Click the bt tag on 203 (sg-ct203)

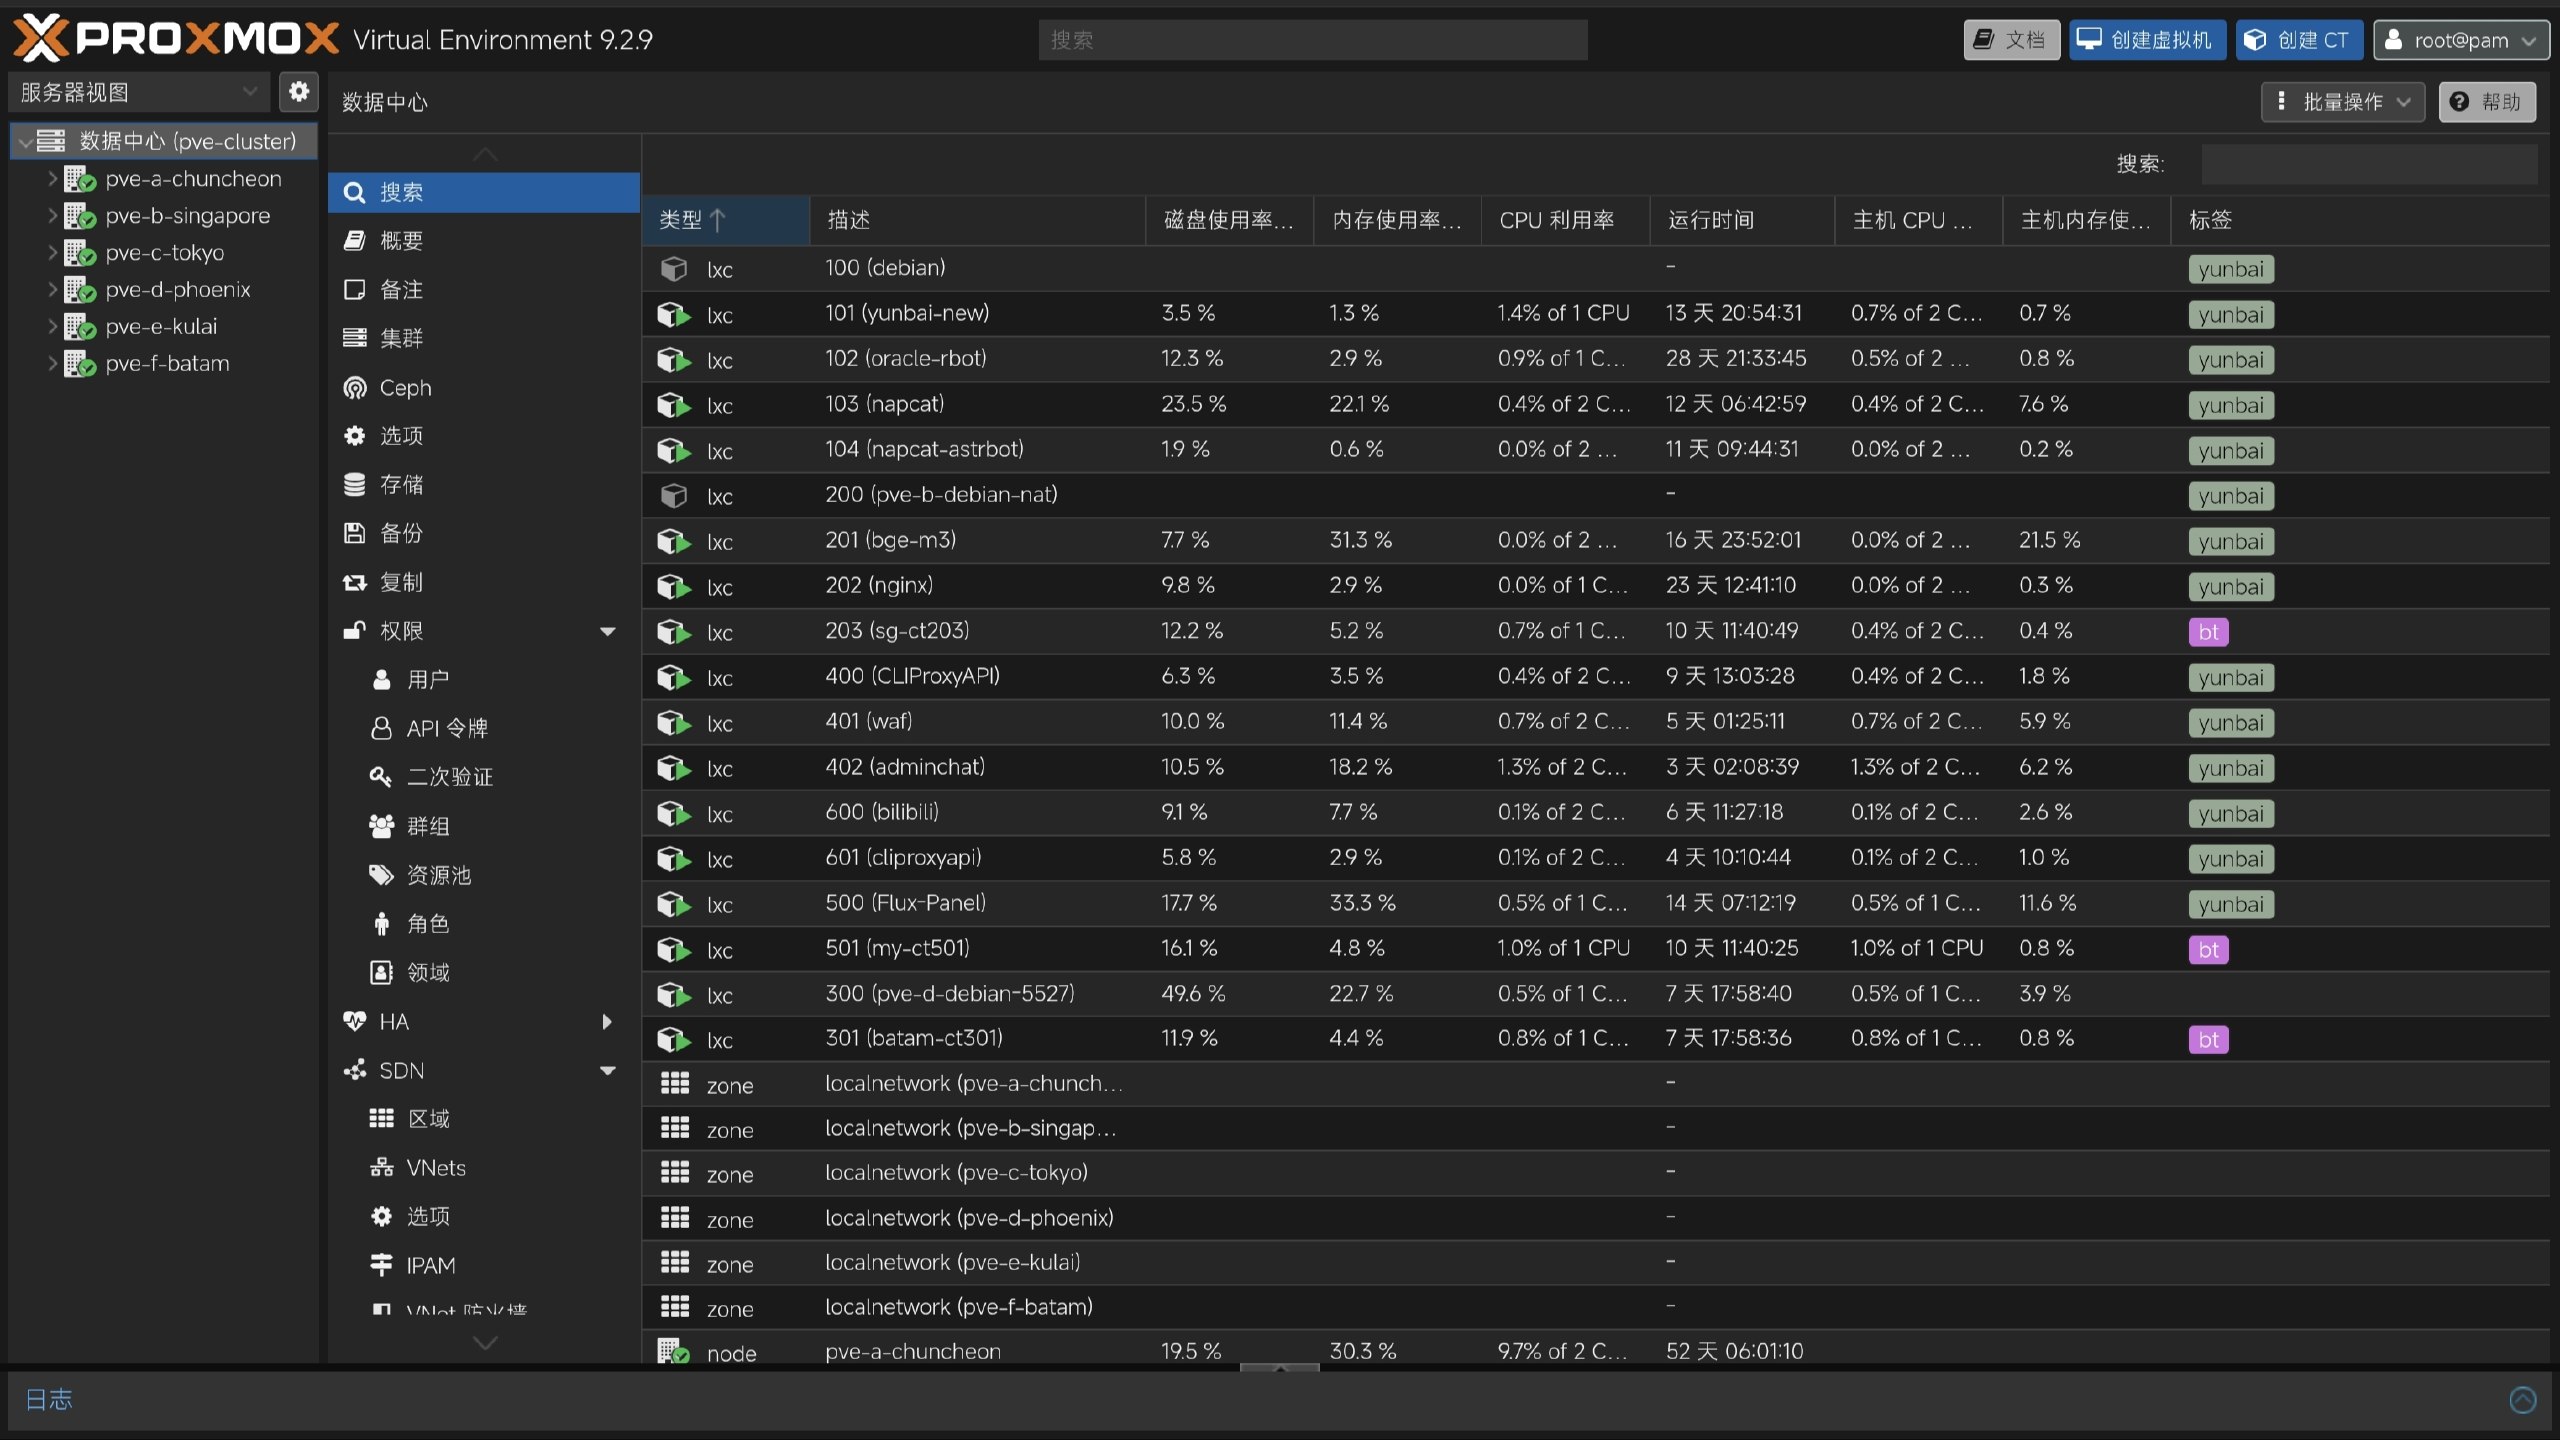click(x=2208, y=632)
